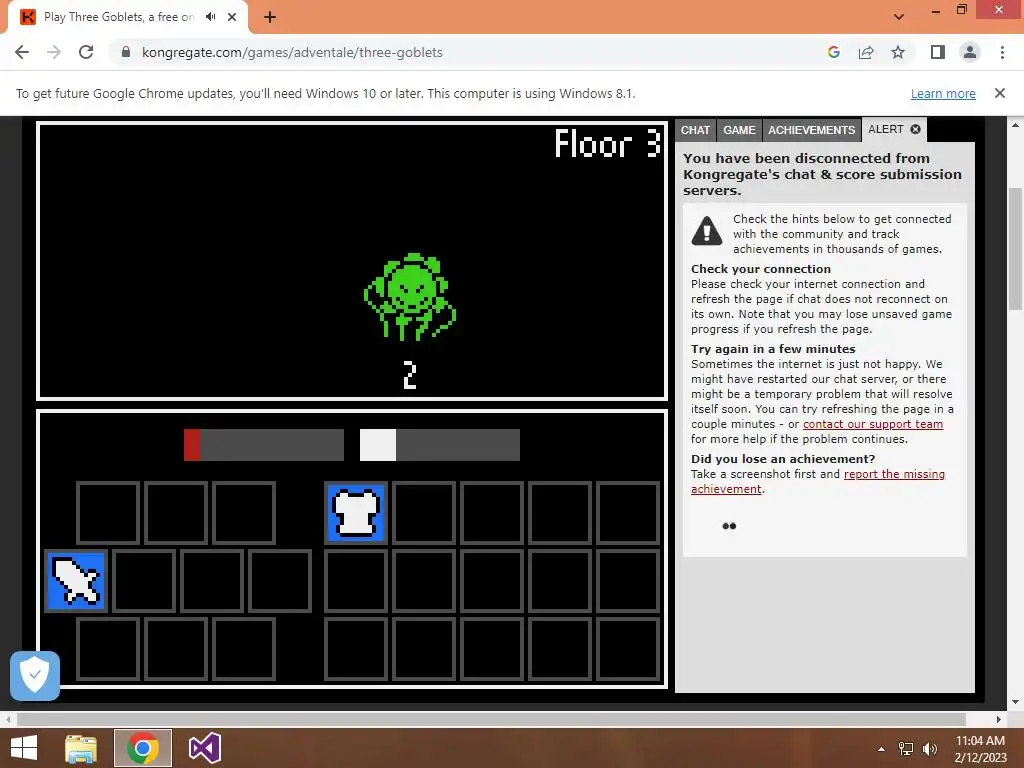
Task: Click the vertical page scrollbar thumb
Action: coord(1016,248)
